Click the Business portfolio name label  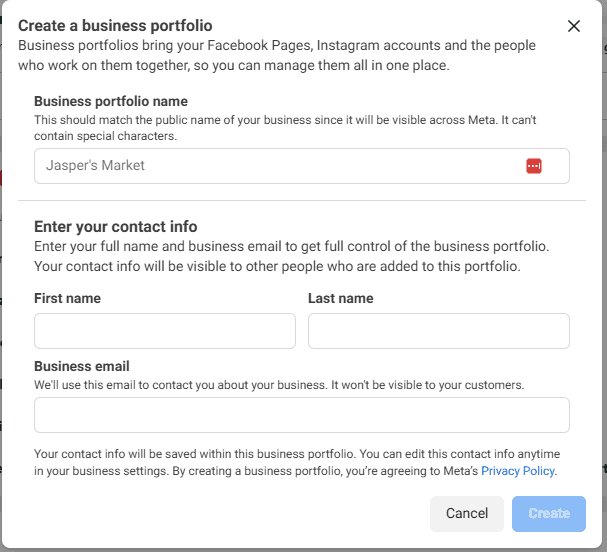tap(111, 101)
